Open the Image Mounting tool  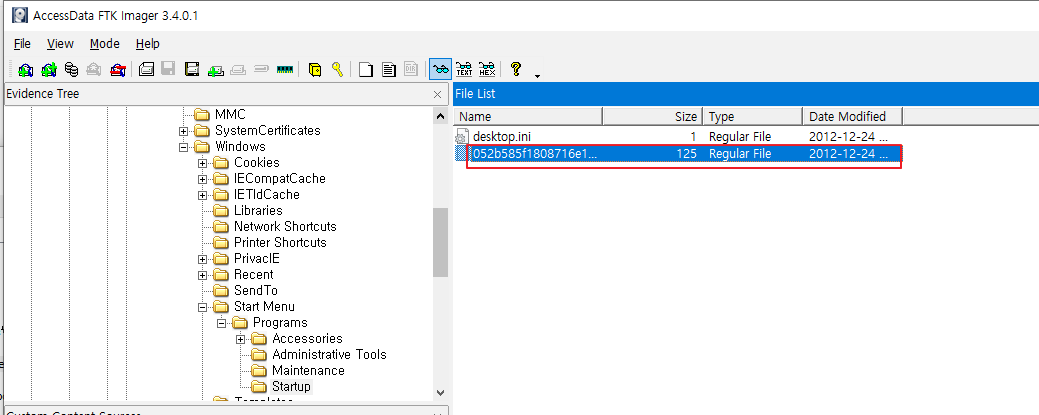[72, 69]
